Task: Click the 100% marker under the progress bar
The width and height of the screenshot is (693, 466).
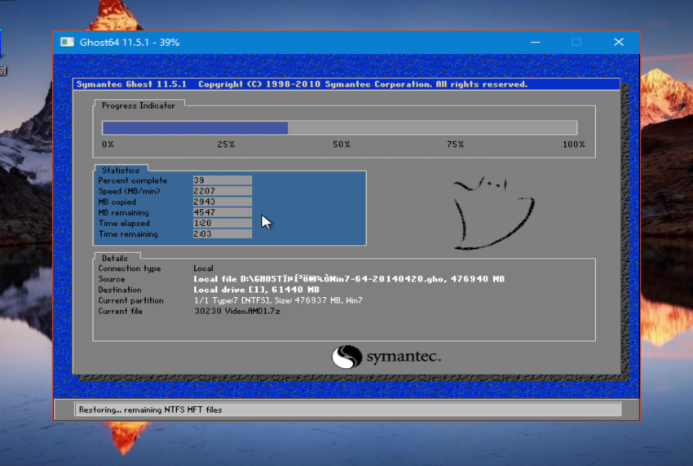Action: [574, 145]
